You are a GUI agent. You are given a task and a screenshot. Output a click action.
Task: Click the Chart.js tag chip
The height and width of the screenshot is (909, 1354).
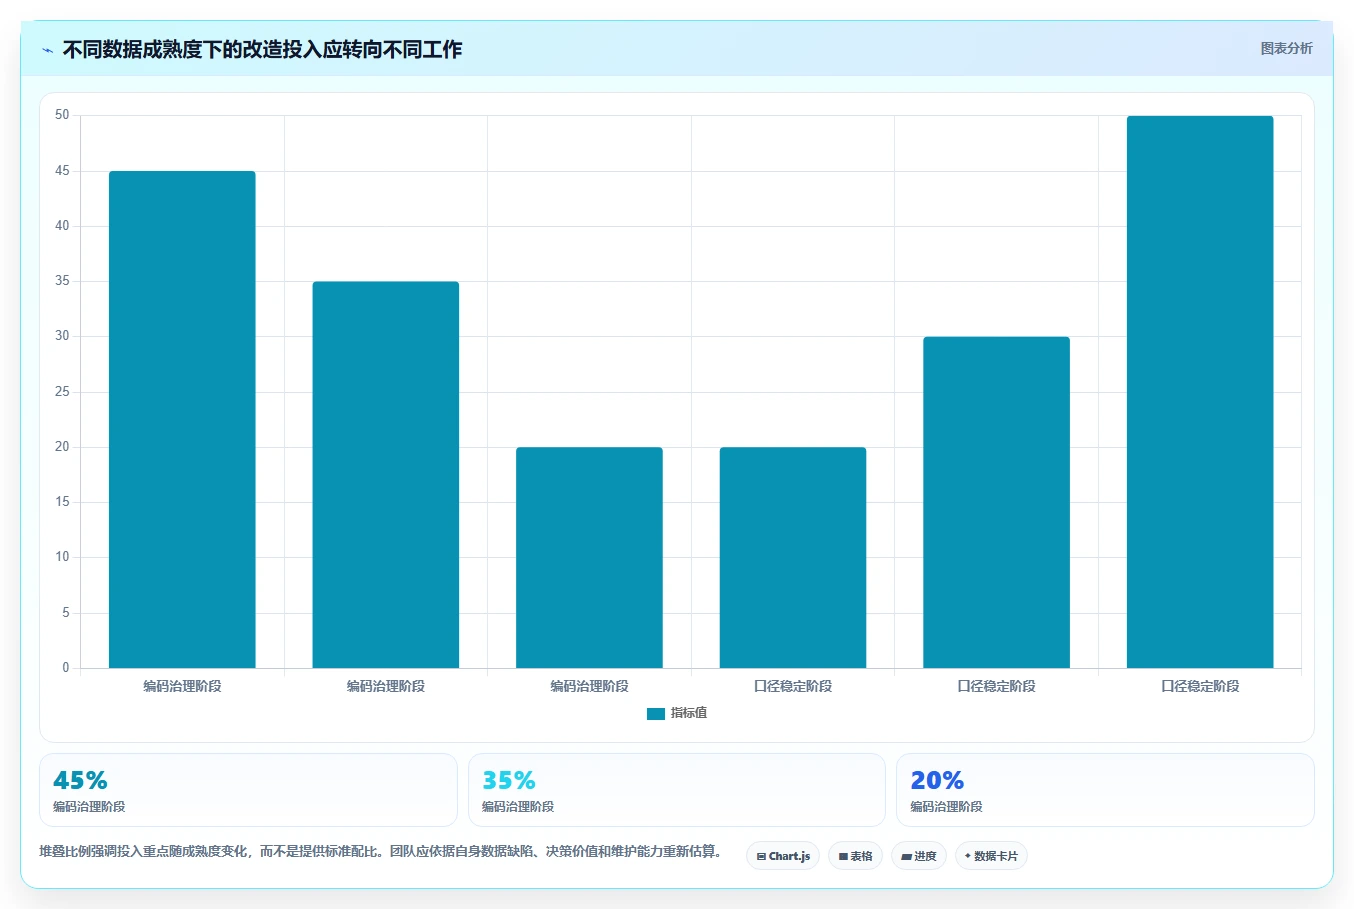[x=783, y=856]
